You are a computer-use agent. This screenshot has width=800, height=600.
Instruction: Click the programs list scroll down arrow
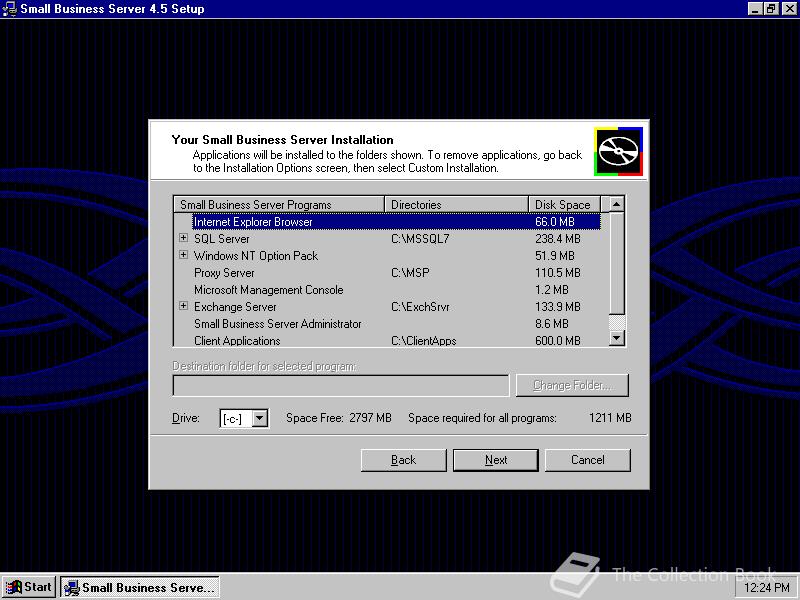(617, 338)
